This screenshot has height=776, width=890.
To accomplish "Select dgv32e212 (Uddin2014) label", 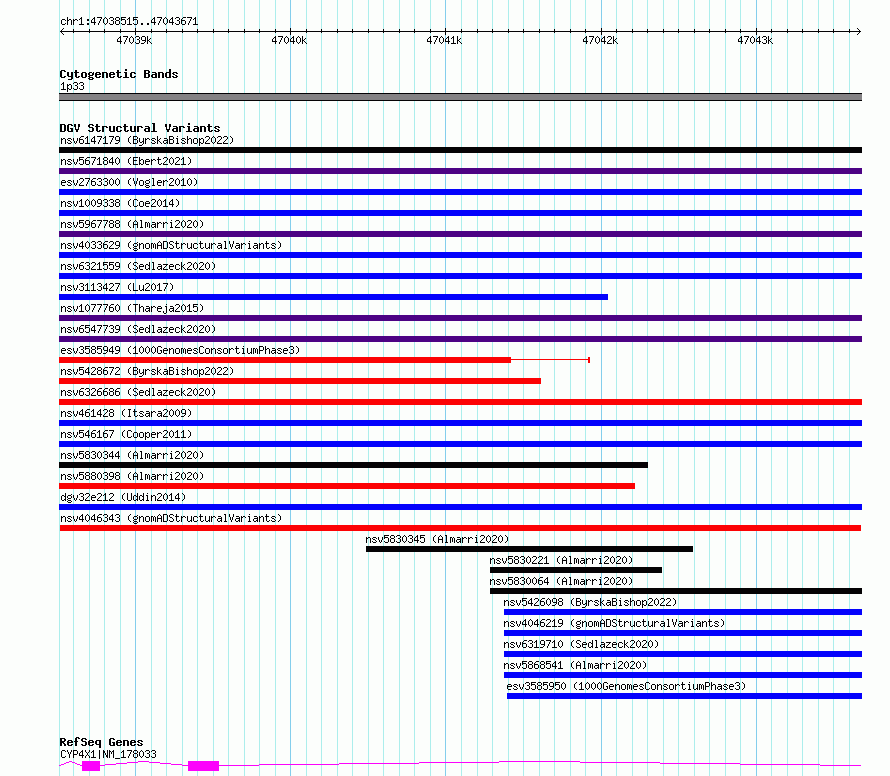I will click(x=123, y=497).
